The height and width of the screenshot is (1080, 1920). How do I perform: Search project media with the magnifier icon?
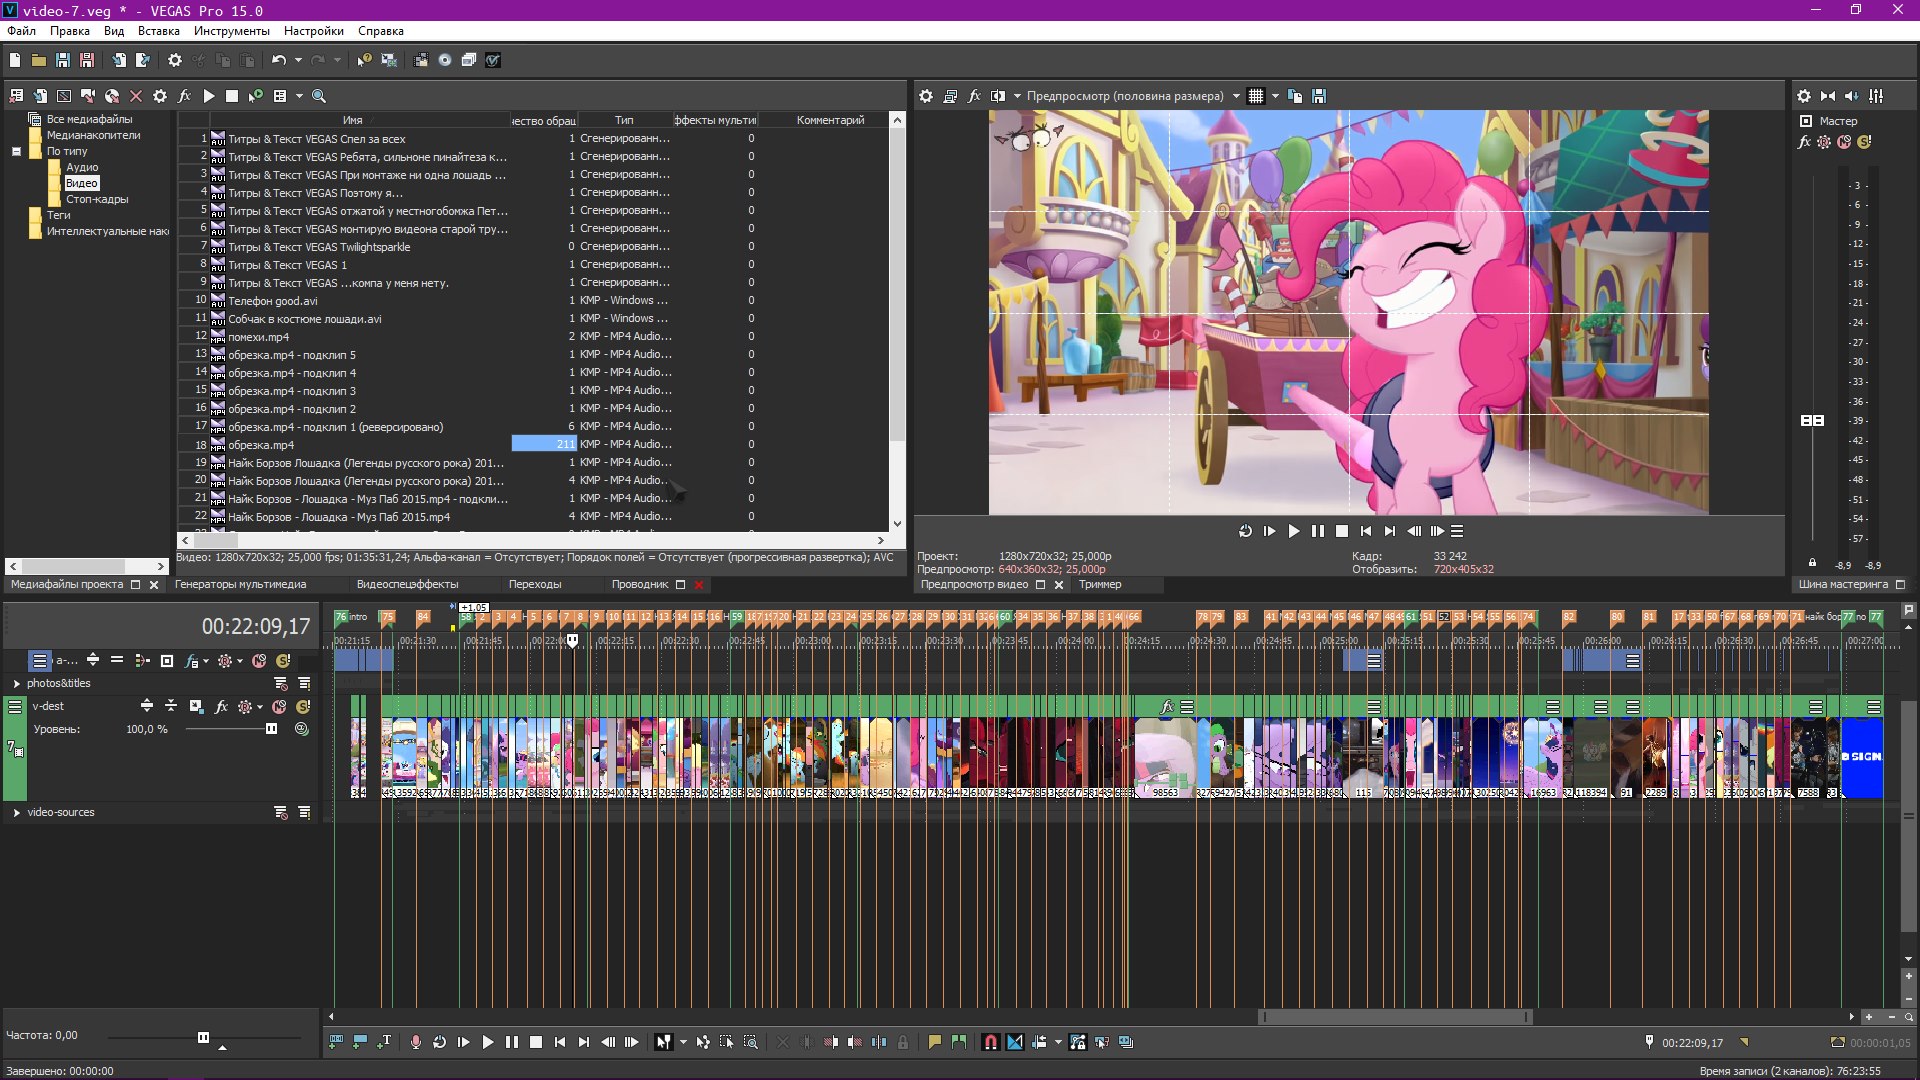tap(319, 96)
